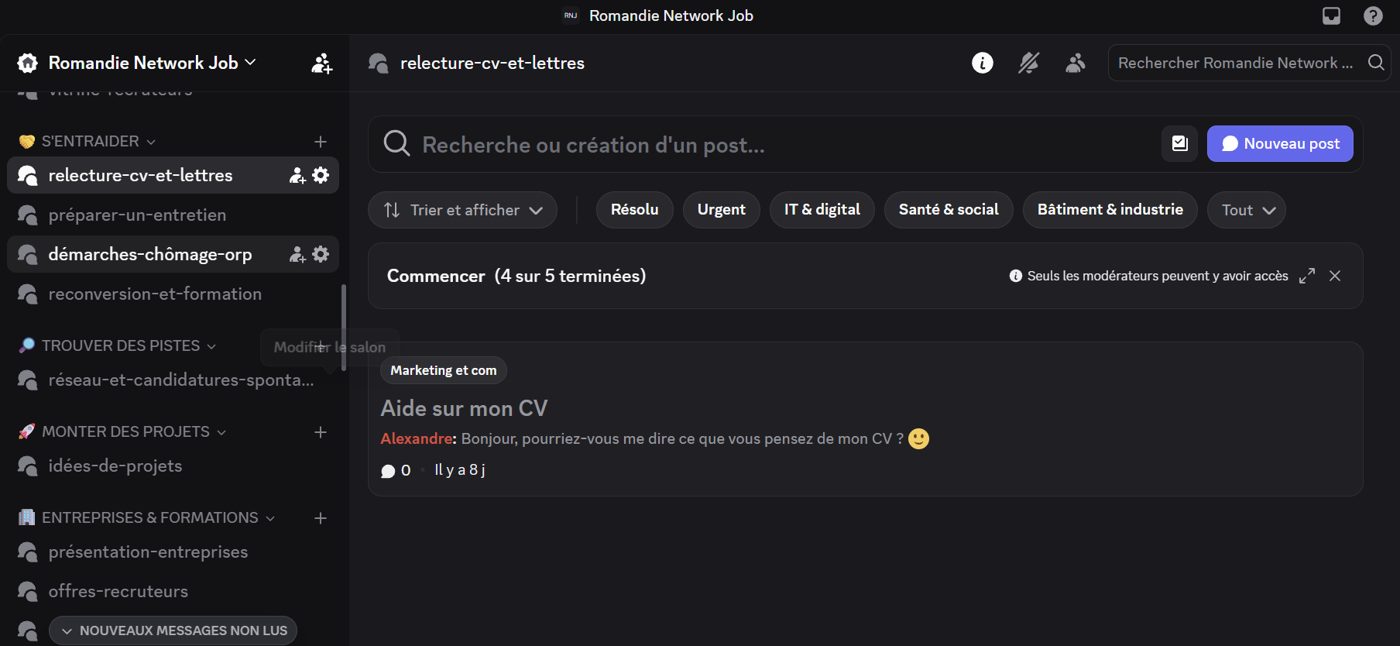Dismiss the Commencer panel with X
The width and height of the screenshot is (1400, 646).
[1335, 276]
